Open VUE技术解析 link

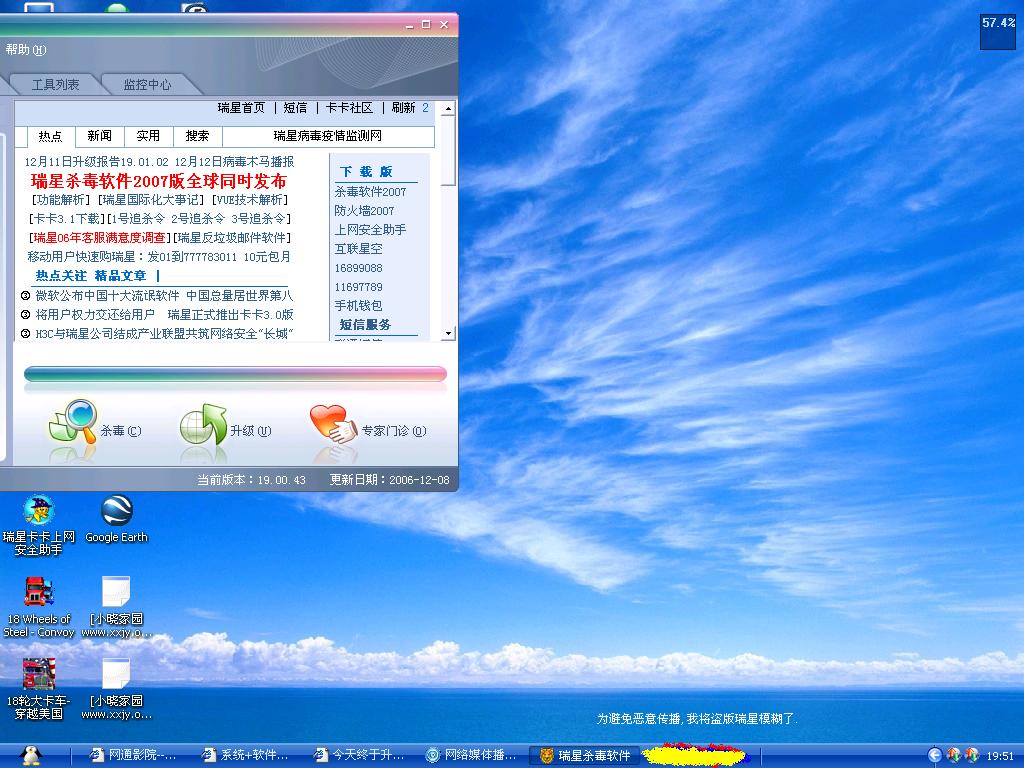251,200
